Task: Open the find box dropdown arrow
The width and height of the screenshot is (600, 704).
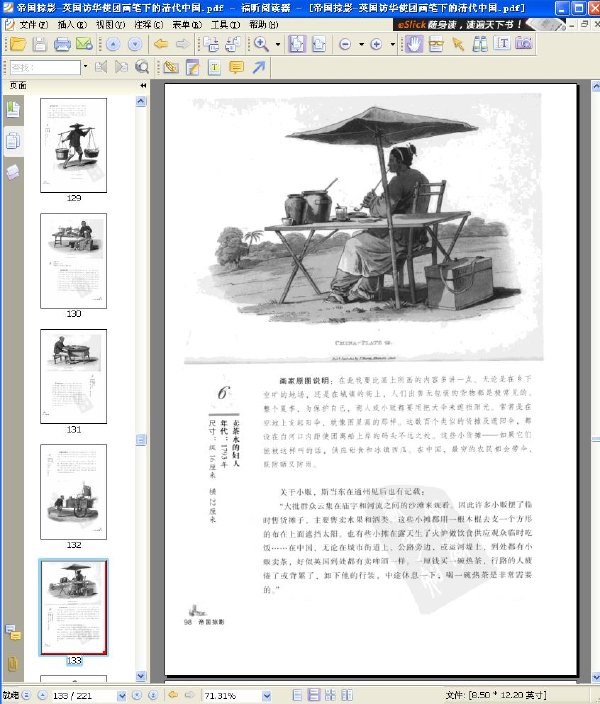Action: point(85,67)
